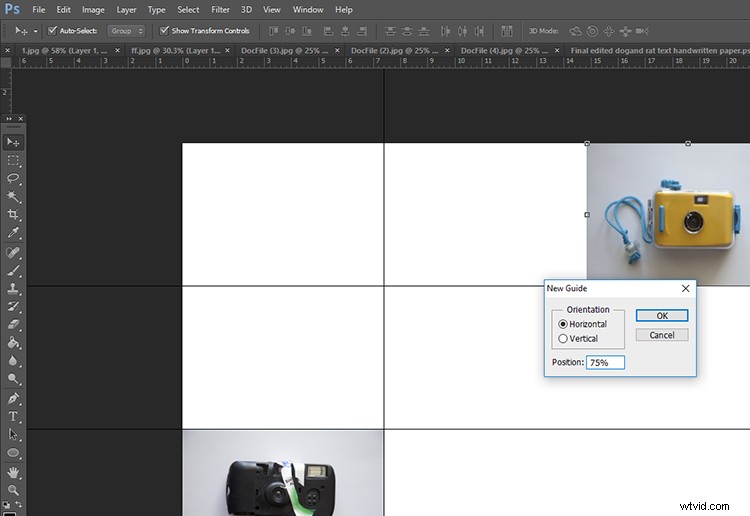Select the Healing Brush tool
This screenshot has height=516, width=750.
13,252
